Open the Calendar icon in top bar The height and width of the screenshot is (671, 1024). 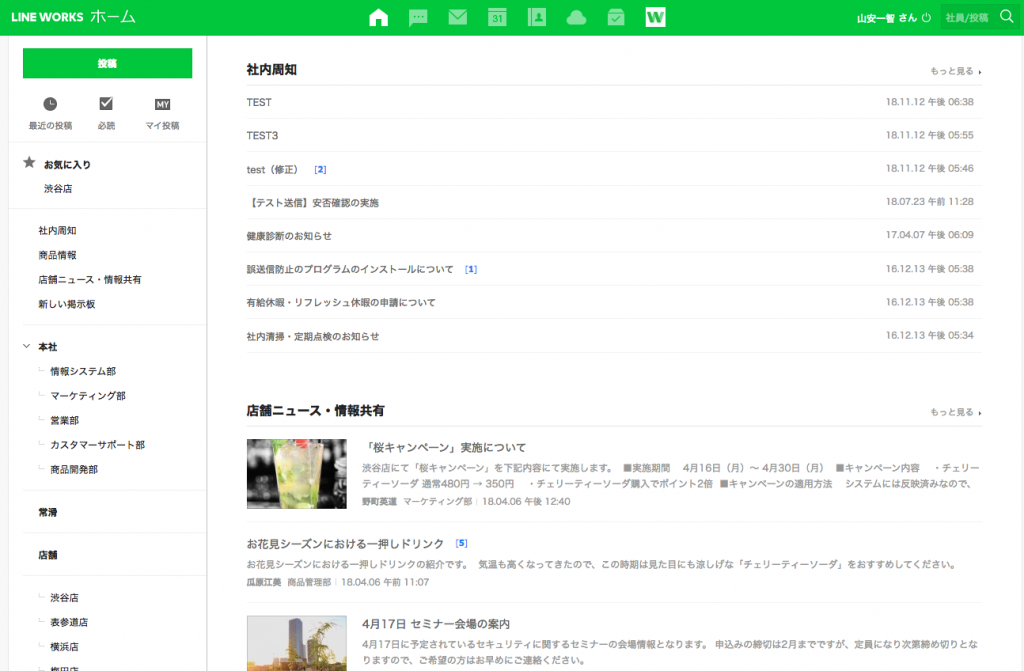tap(497, 17)
